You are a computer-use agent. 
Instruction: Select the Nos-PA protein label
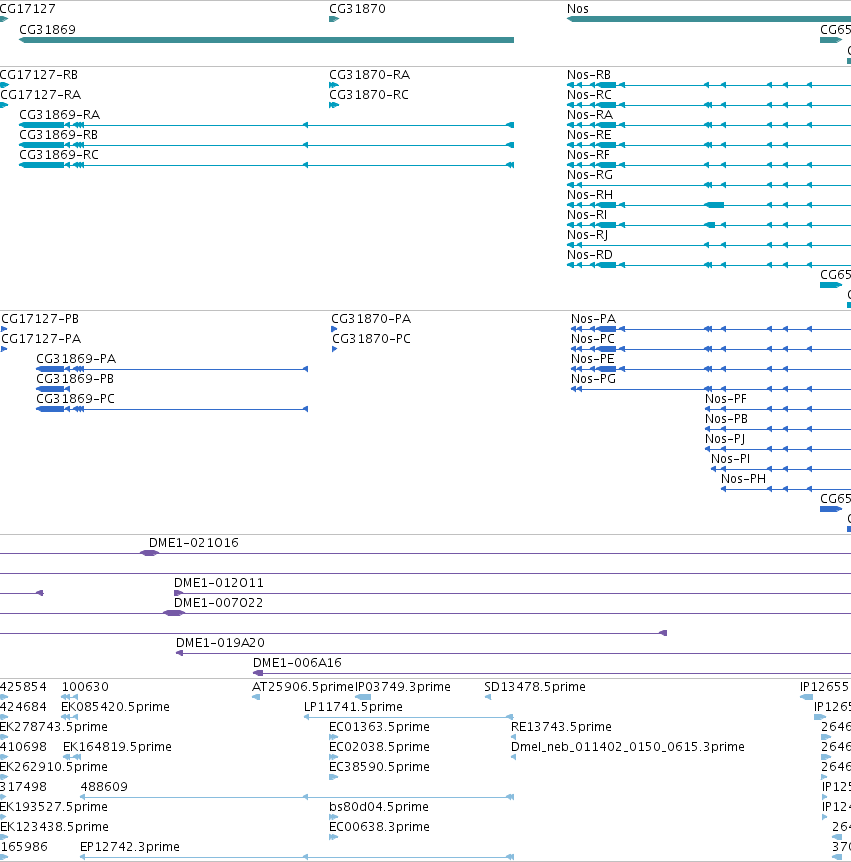pos(594,319)
